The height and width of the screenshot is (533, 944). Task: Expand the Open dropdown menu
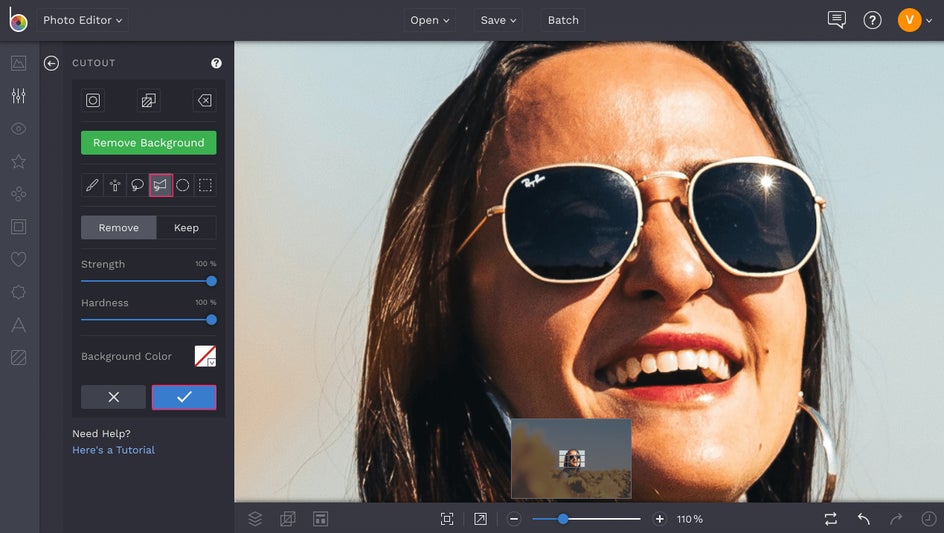[430, 20]
